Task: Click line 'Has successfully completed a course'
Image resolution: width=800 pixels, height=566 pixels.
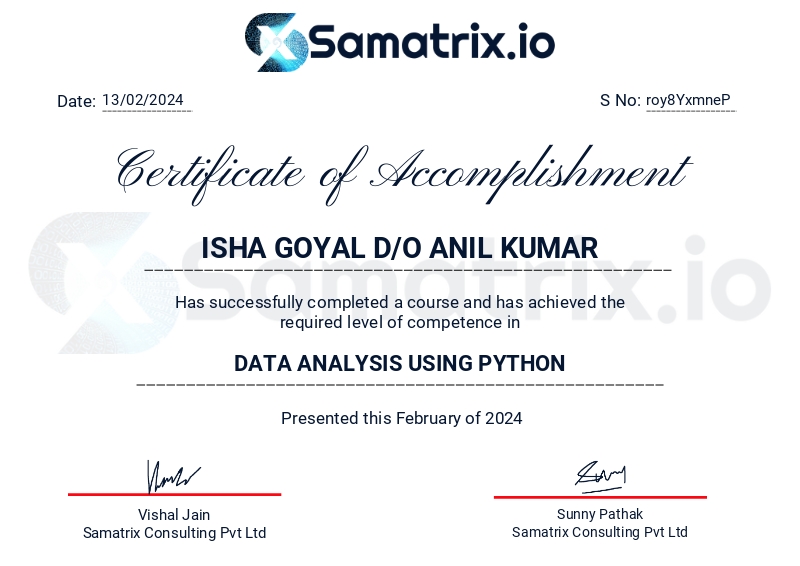Action: tap(400, 302)
